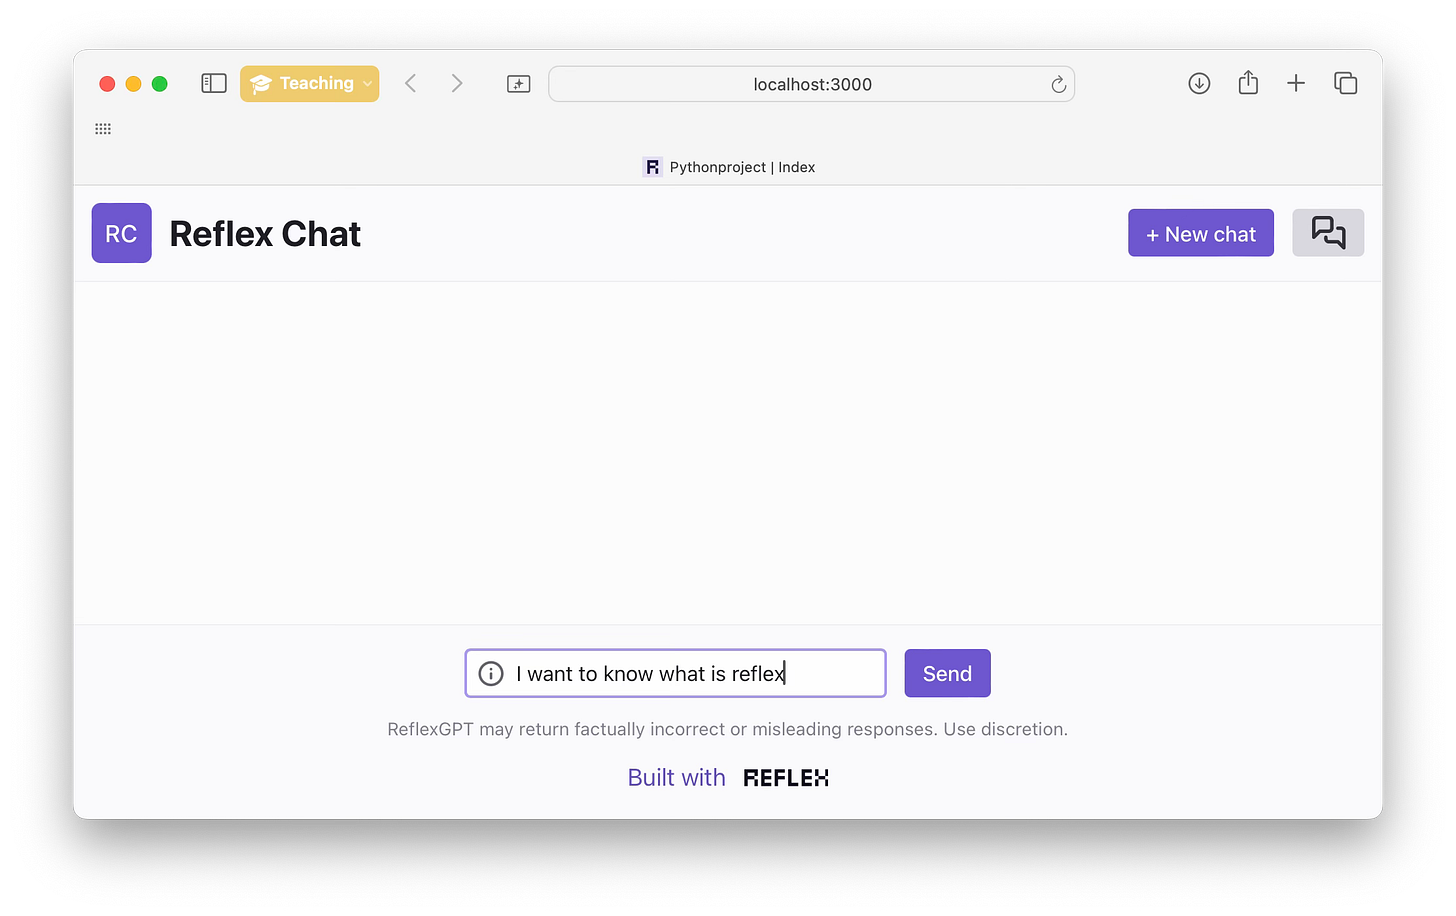
Task: Click into the chat message input field
Action: [676, 674]
